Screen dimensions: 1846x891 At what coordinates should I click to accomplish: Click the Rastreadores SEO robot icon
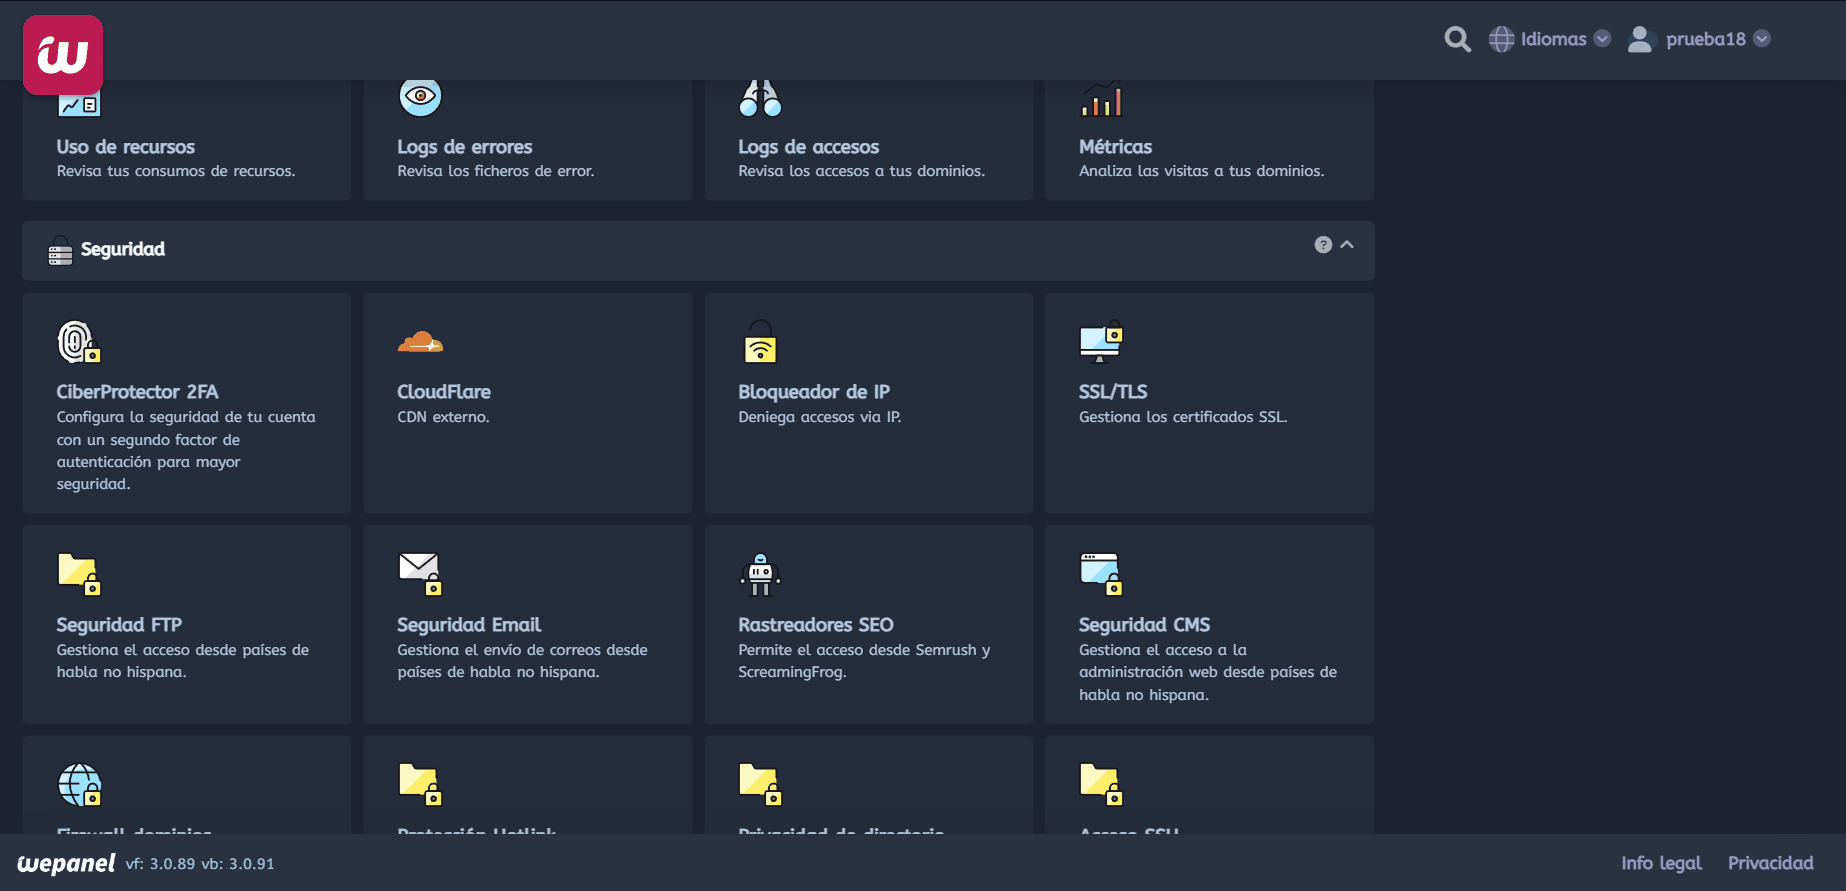760,574
